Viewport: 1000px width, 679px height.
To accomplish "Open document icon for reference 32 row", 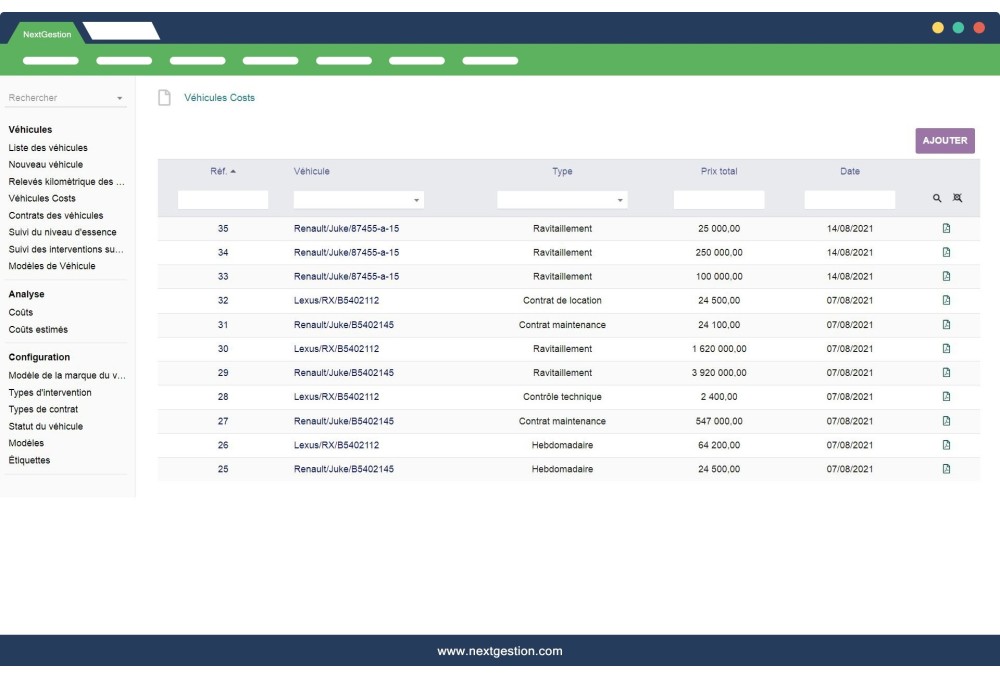I will pyautogui.click(x=946, y=301).
